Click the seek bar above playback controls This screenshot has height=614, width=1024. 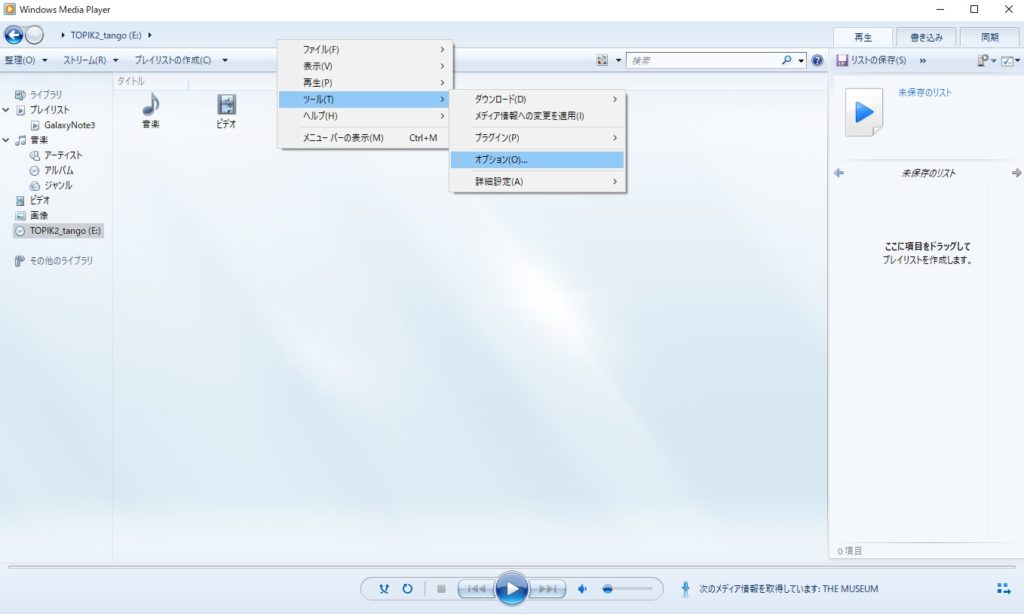coord(512,567)
